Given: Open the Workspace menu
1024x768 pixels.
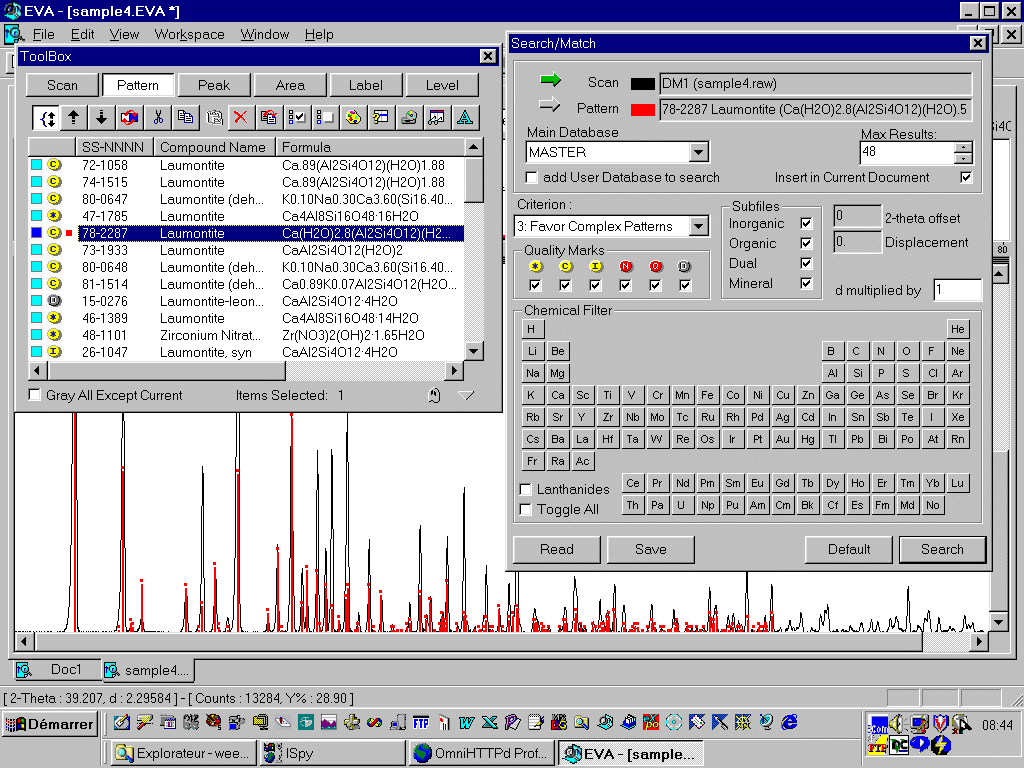Looking at the screenshot, I should 189,35.
